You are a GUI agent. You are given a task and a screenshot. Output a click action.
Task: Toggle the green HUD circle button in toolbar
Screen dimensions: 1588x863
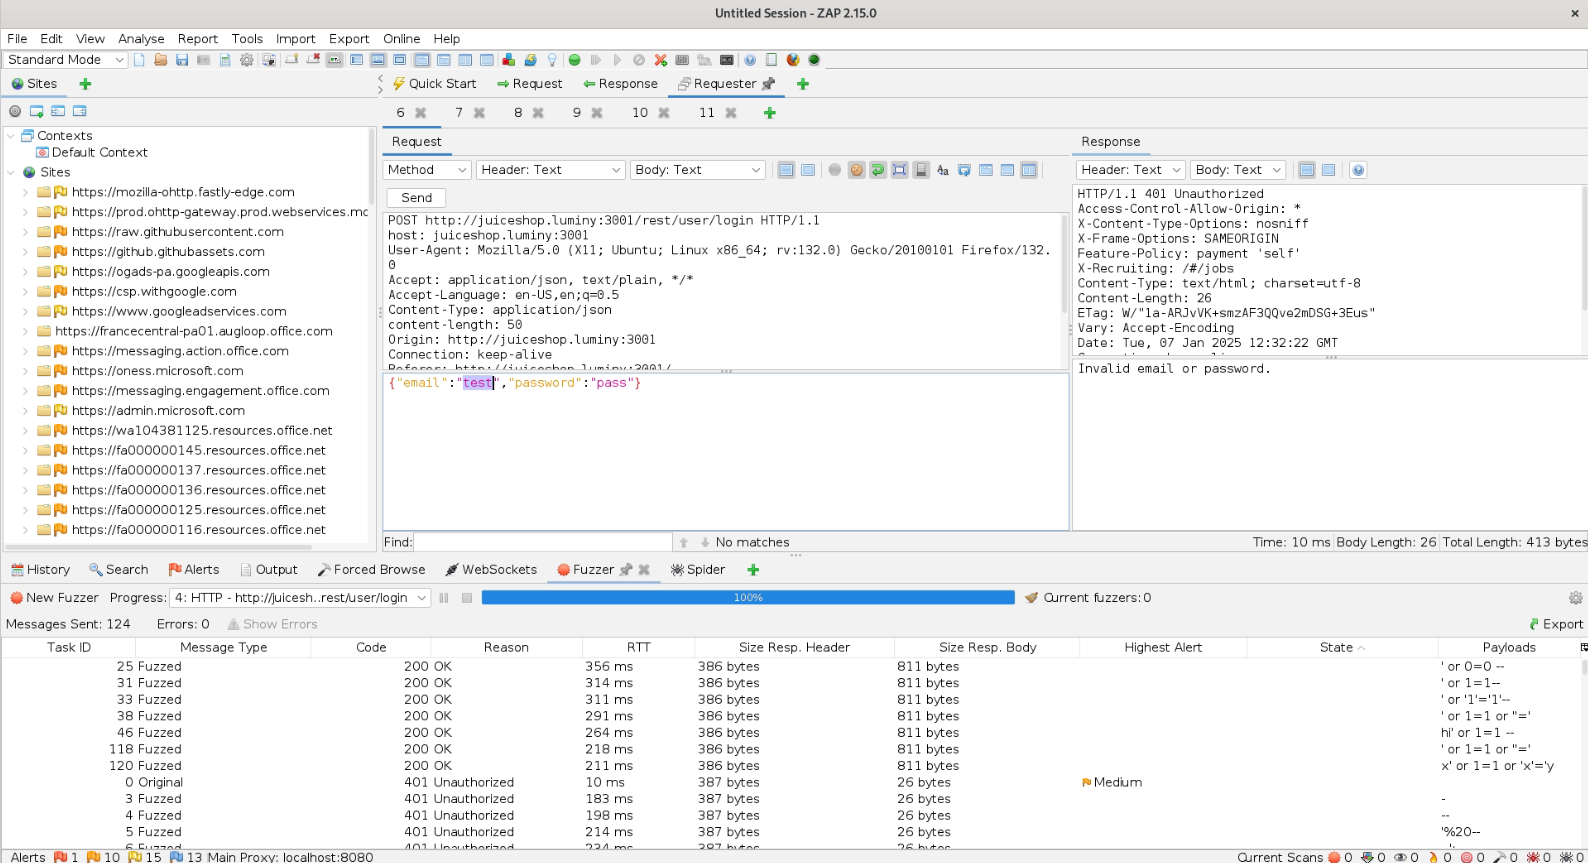pos(814,60)
